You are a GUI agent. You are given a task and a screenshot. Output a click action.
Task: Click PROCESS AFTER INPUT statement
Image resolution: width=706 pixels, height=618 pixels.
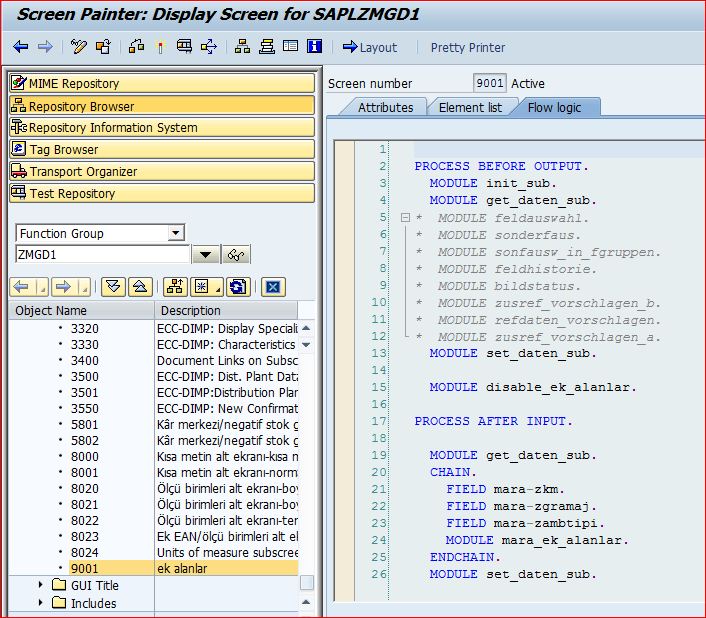click(493, 421)
